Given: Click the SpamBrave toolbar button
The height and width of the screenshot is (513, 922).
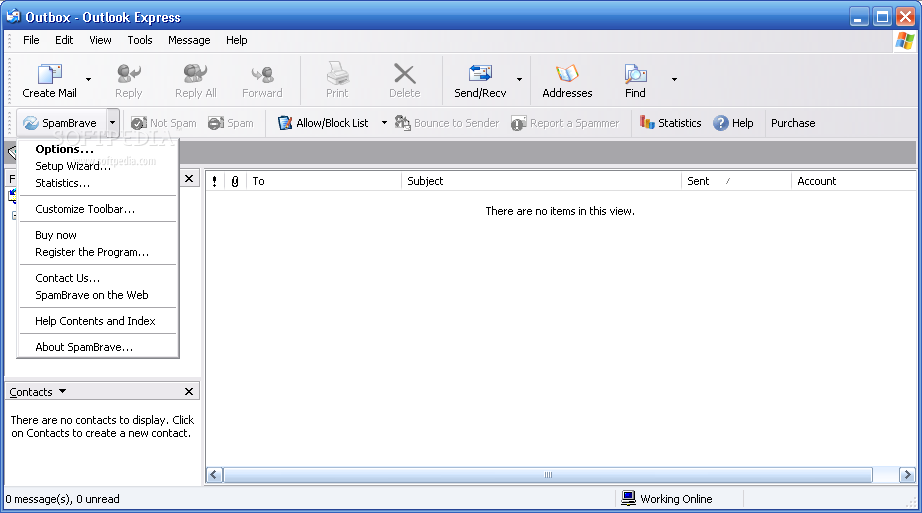Looking at the screenshot, I should tap(61, 123).
